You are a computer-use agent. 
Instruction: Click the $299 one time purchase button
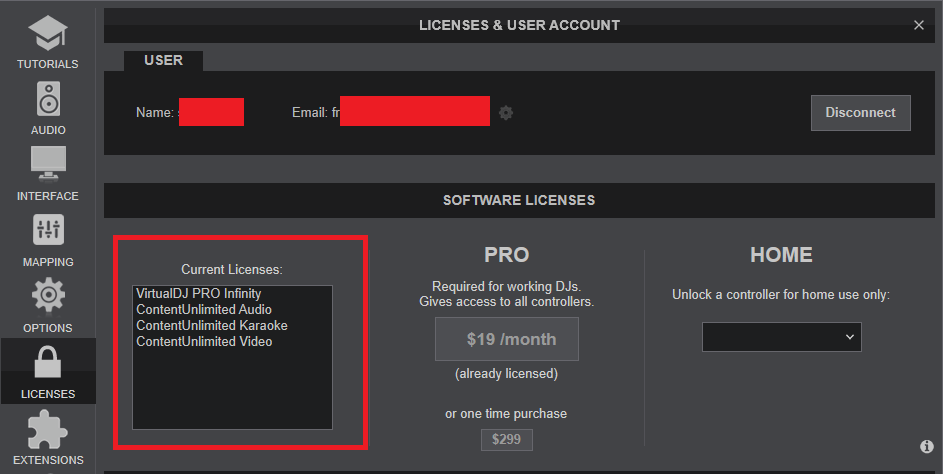click(x=506, y=439)
